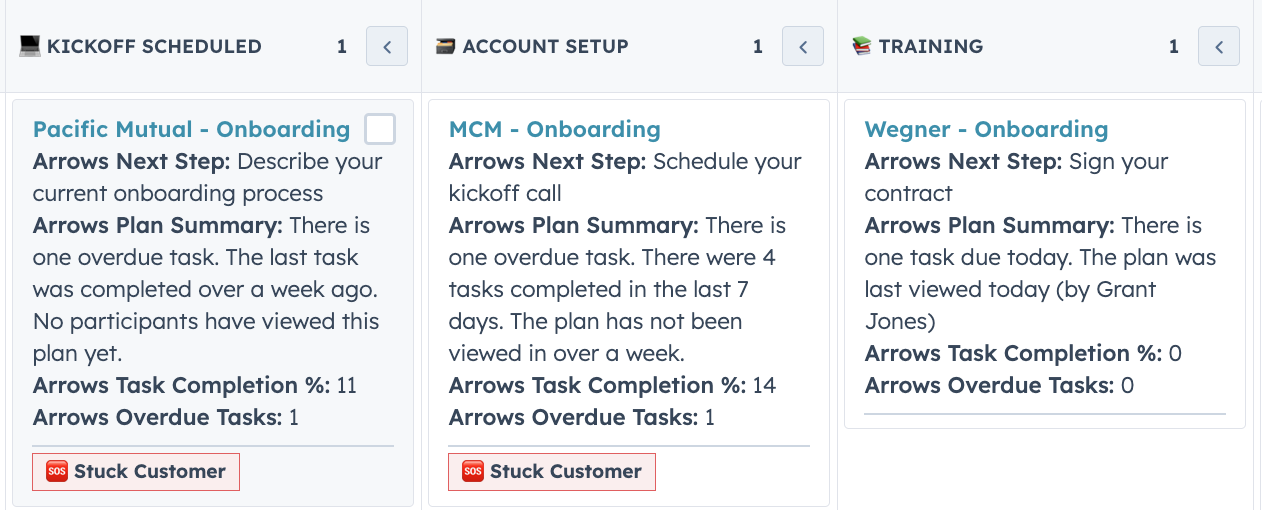
Task: Open MCM - Onboarding deal
Action: pyautogui.click(x=555, y=129)
